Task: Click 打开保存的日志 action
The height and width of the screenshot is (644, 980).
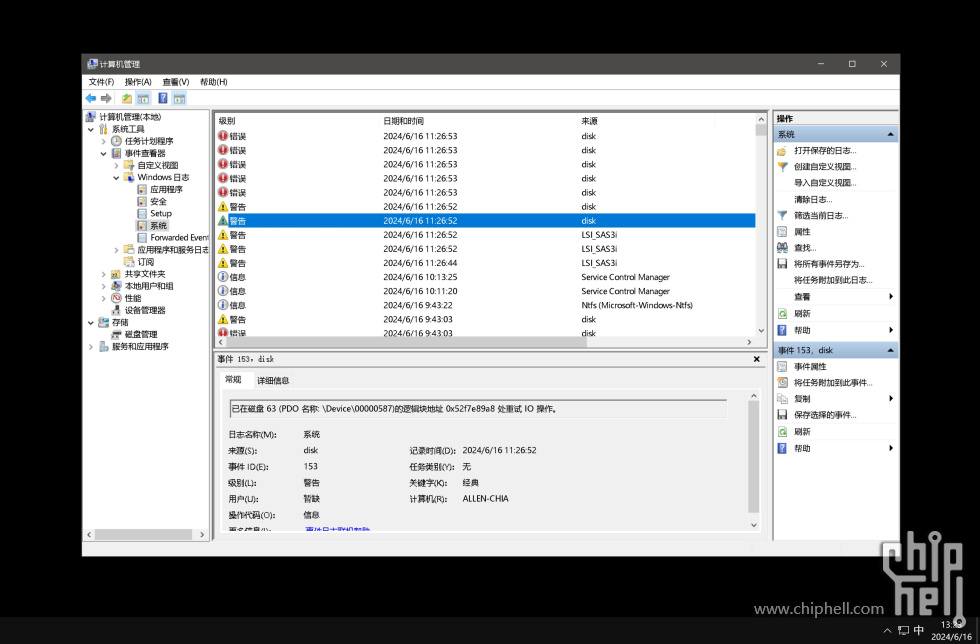Action: tap(825, 151)
